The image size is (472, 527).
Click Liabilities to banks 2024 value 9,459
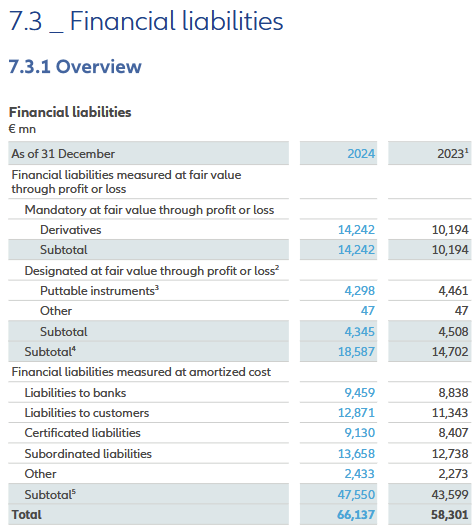(359, 393)
